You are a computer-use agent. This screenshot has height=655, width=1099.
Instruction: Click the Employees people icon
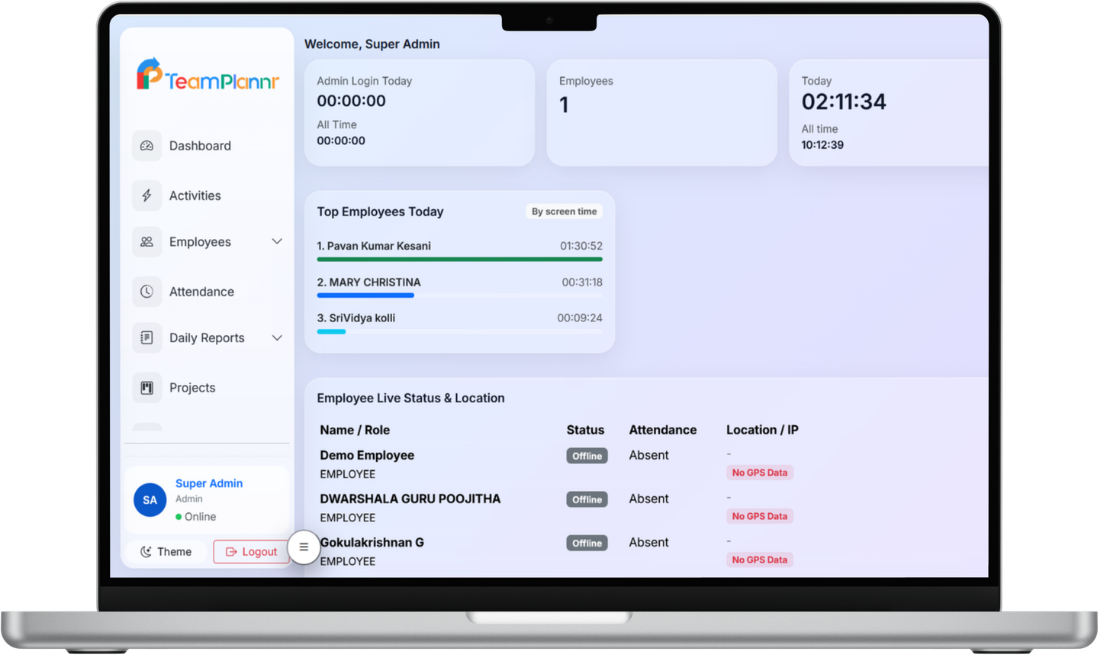147,242
